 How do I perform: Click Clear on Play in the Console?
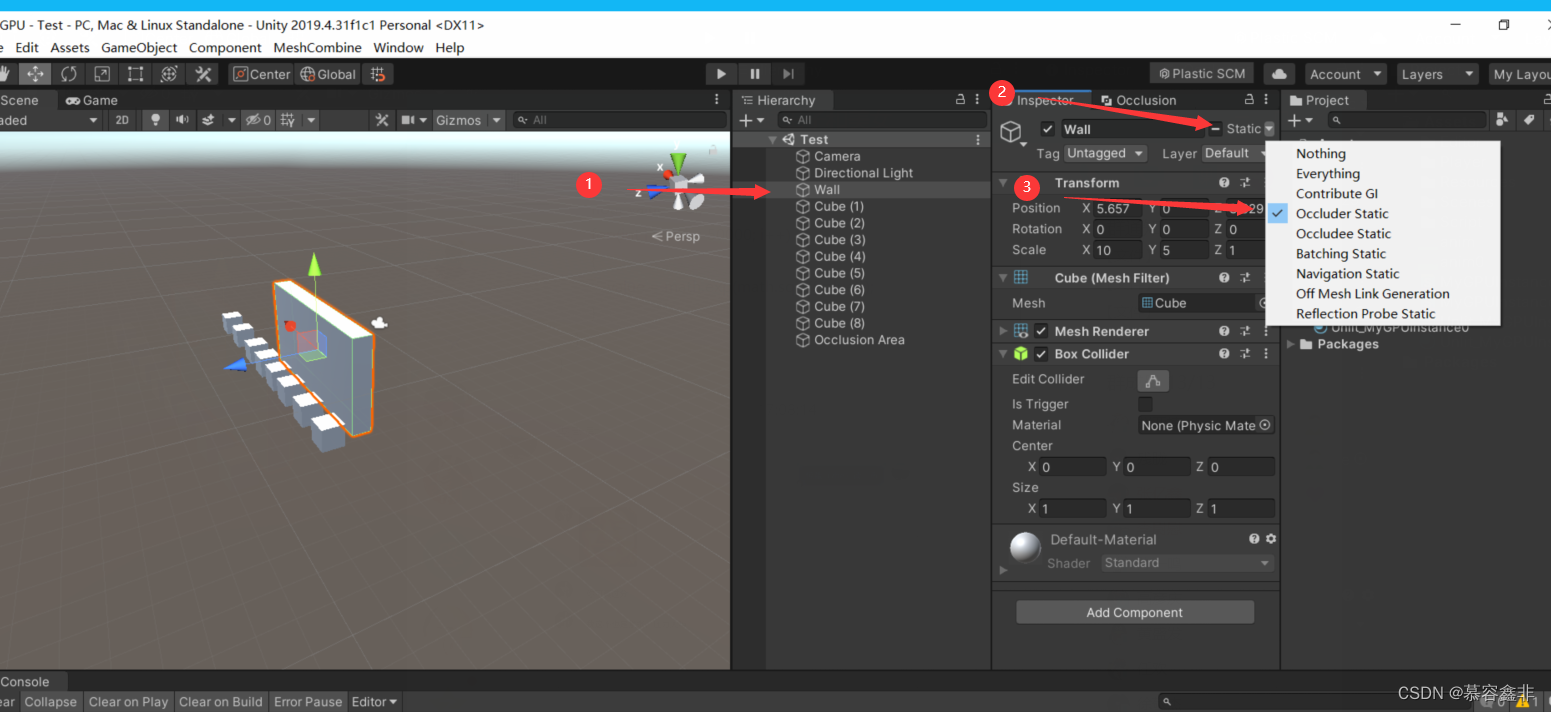point(128,701)
